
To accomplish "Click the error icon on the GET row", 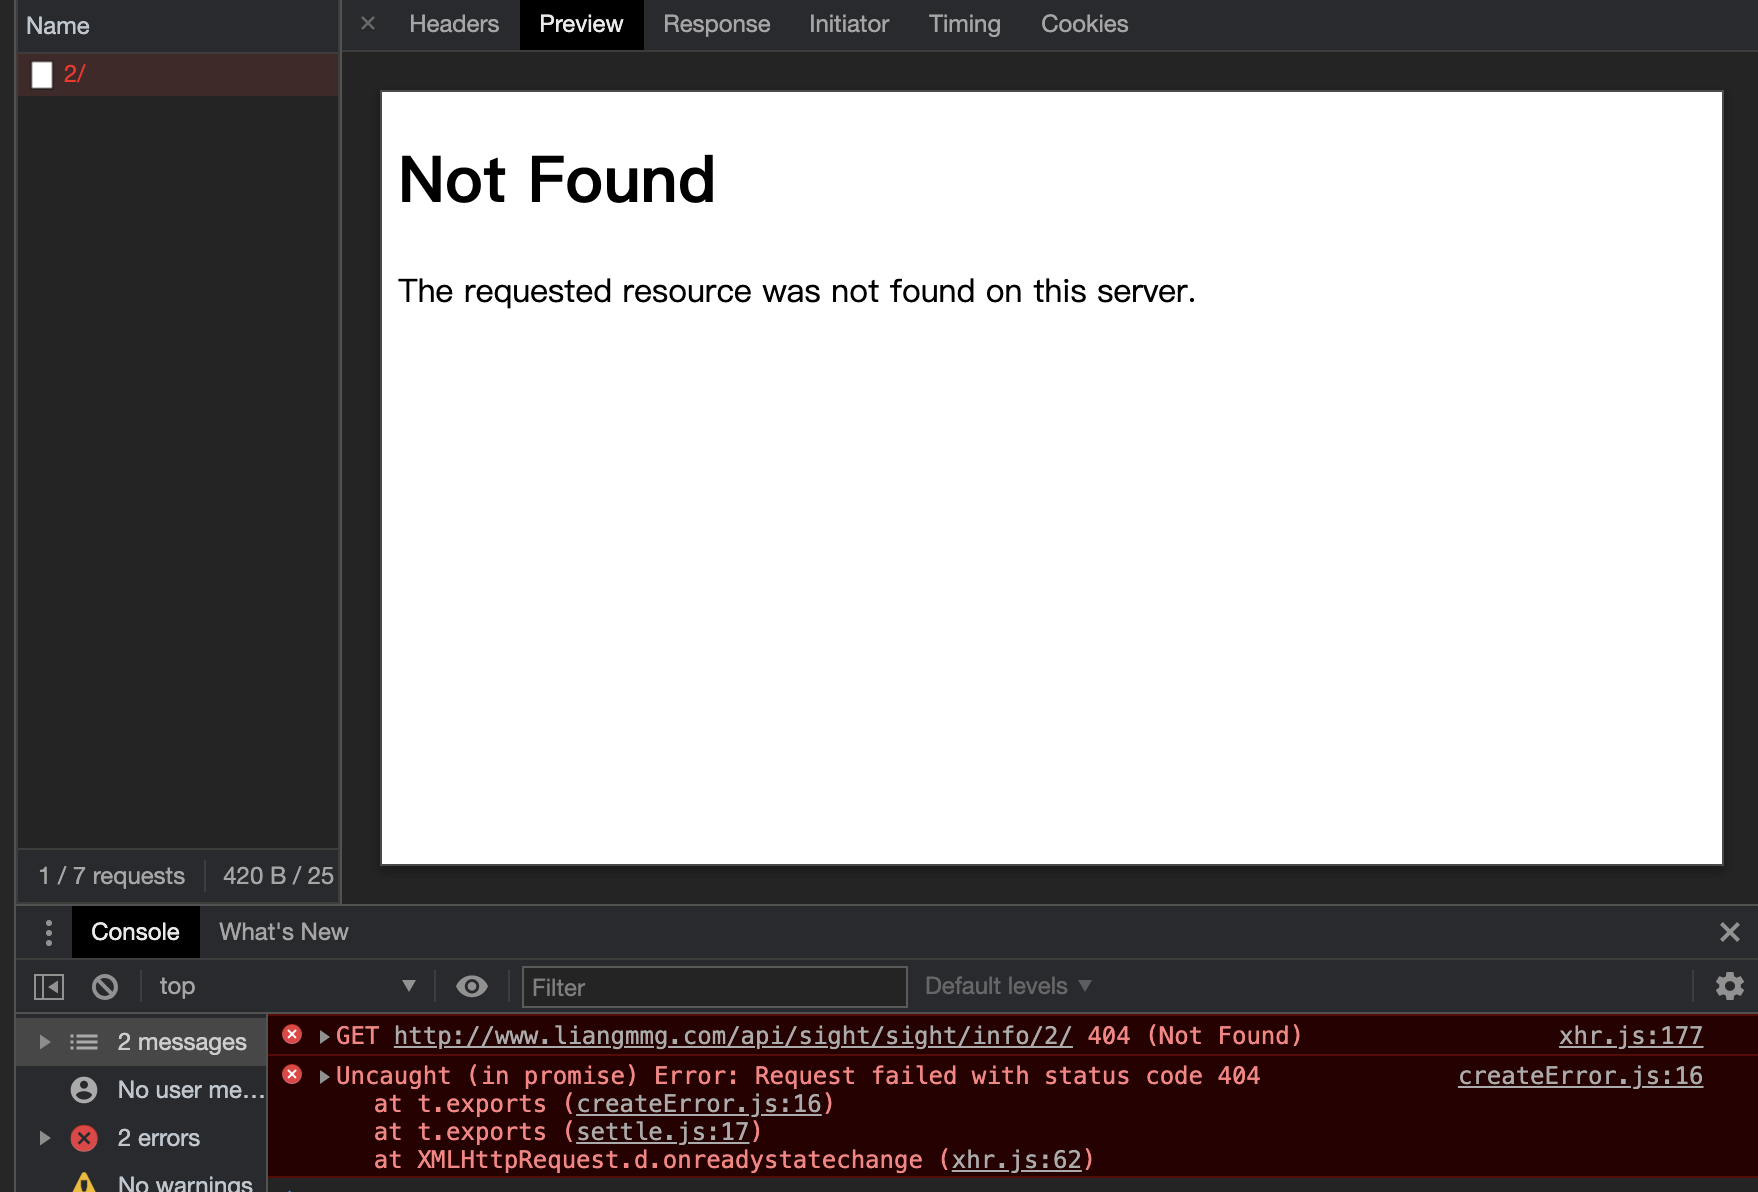I will (292, 1035).
